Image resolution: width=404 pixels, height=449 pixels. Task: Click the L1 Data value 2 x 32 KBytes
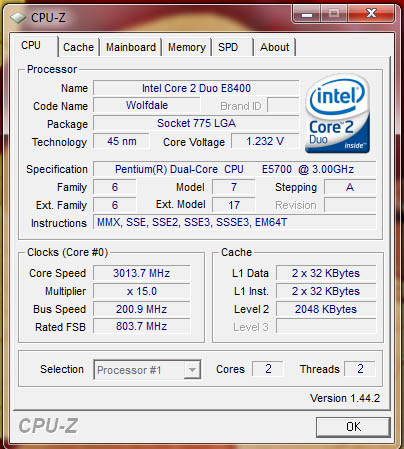[326, 273]
